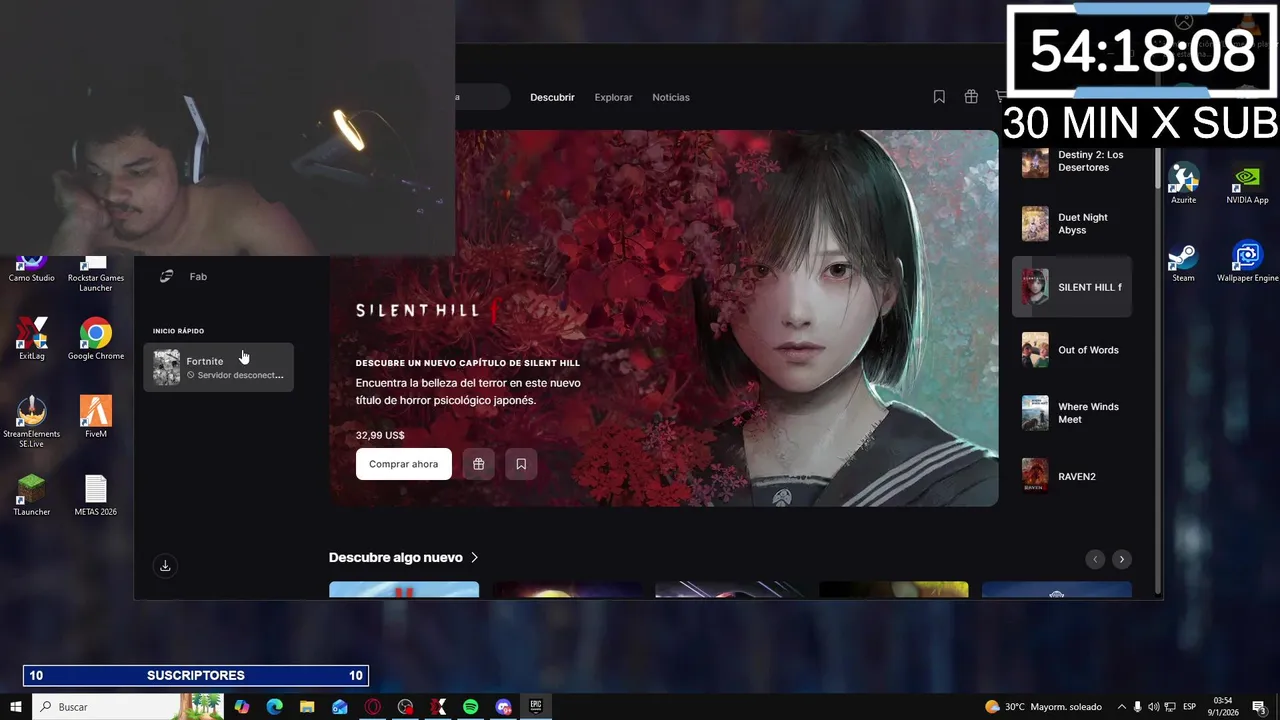Open Outlook mail from the taskbar
The width and height of the screenshot is (1280, 720).
coord(340,707)
